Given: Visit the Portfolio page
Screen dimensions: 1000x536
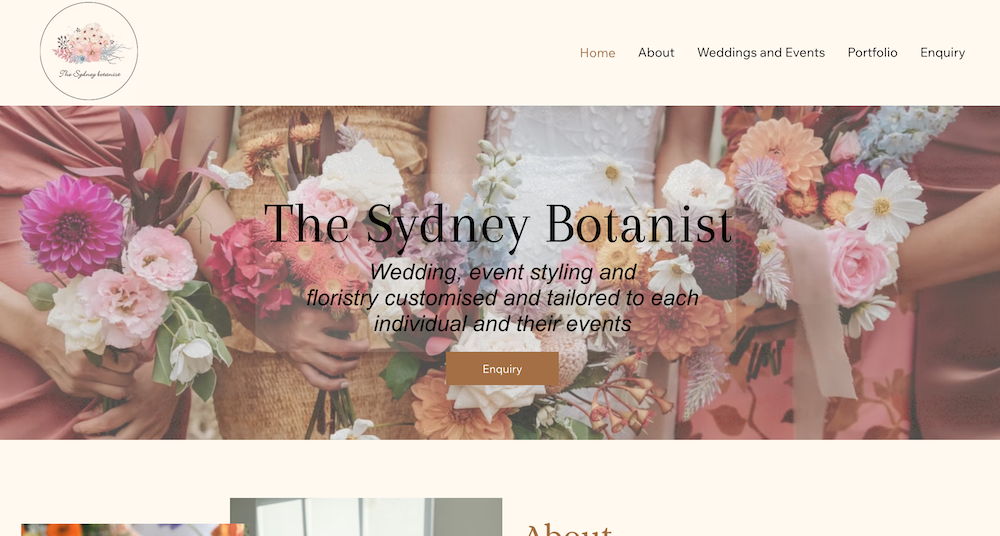Looking at the screenshot, I should (x=872, y=53).
